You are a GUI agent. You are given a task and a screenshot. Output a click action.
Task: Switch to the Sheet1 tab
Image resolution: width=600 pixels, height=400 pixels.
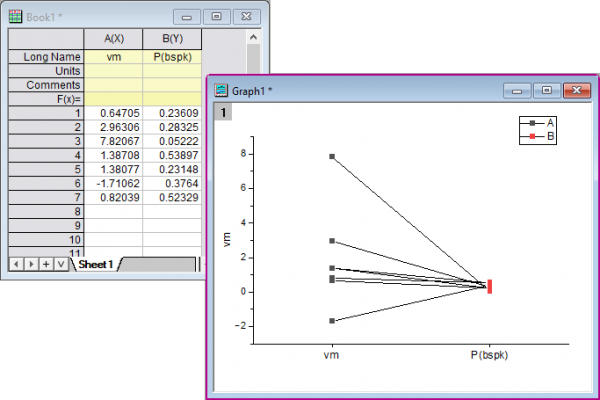pos(96,264)
